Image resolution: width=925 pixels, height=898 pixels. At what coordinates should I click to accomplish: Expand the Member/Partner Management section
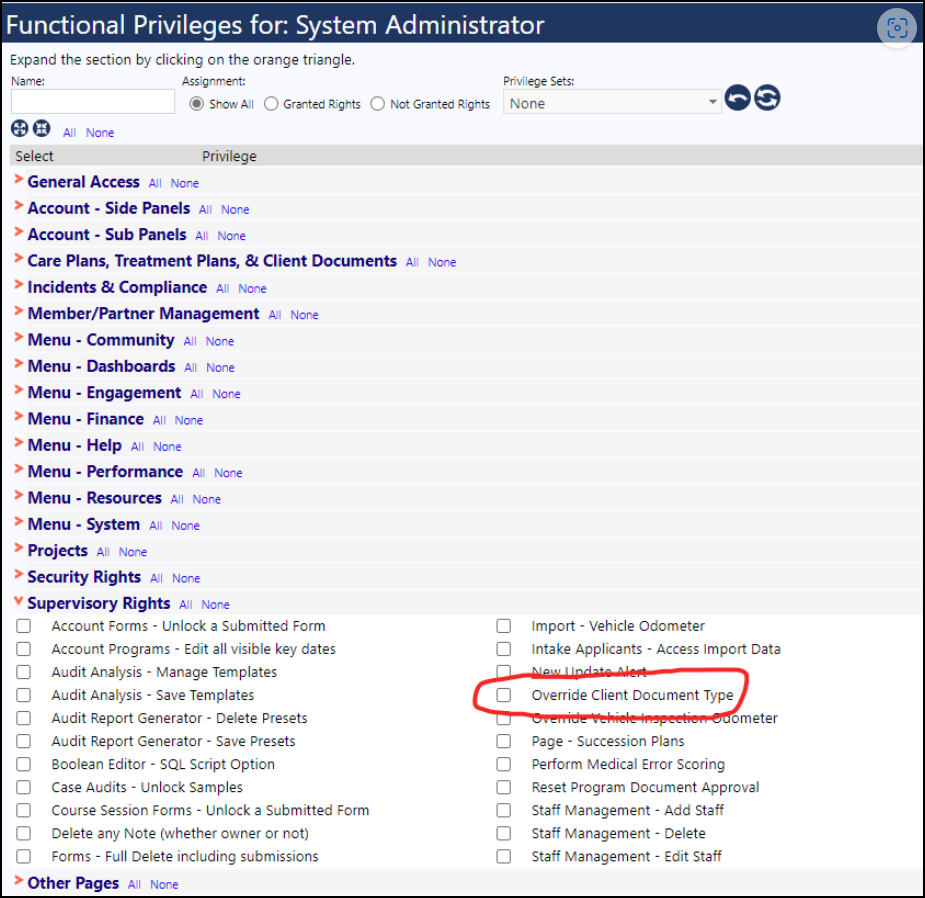[19, 311]
